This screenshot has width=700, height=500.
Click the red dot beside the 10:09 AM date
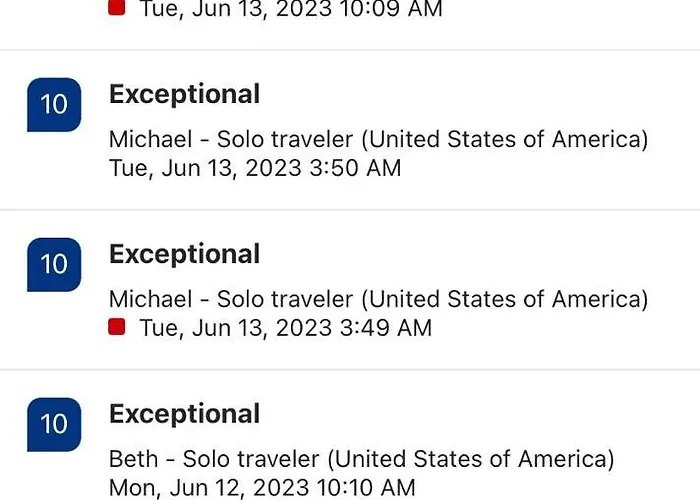coord(117,8)
